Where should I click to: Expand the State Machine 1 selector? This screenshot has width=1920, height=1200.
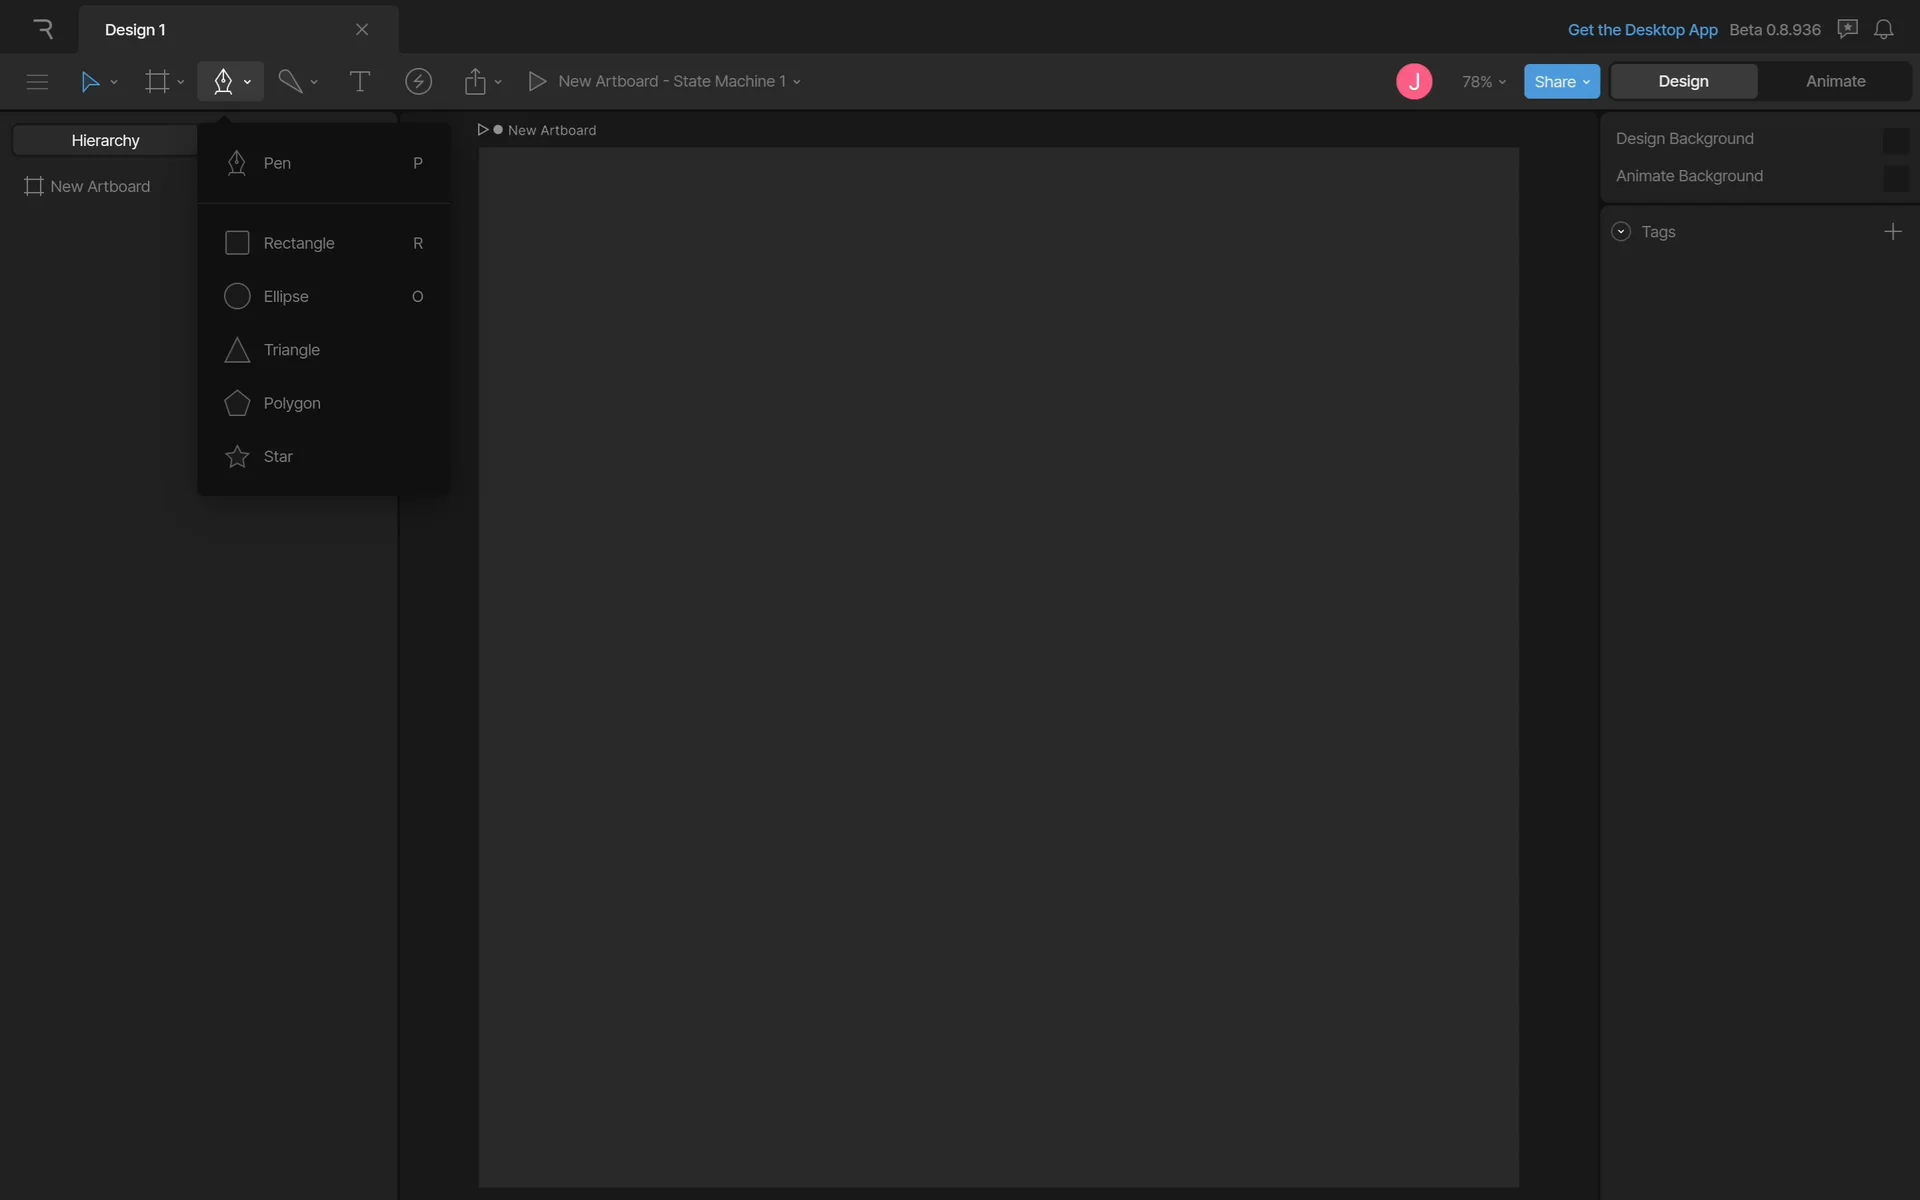pyautogui.click(x=680, y=81)
